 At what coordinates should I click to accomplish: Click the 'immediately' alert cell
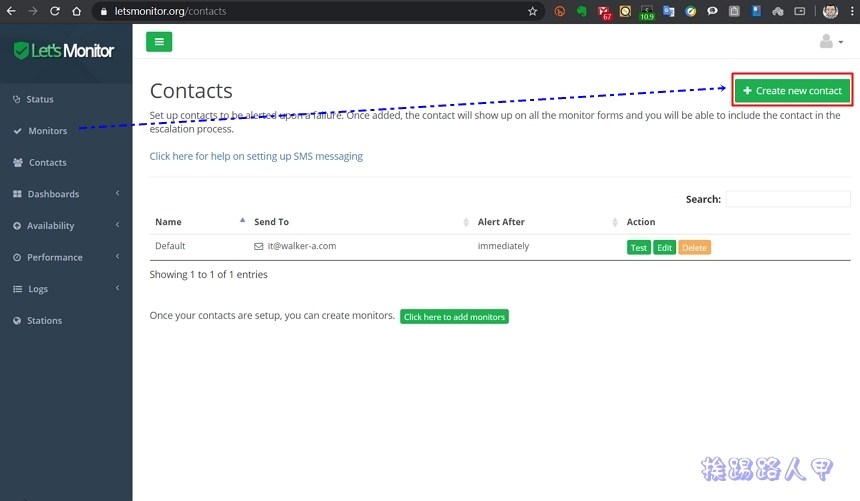point(503,246)
